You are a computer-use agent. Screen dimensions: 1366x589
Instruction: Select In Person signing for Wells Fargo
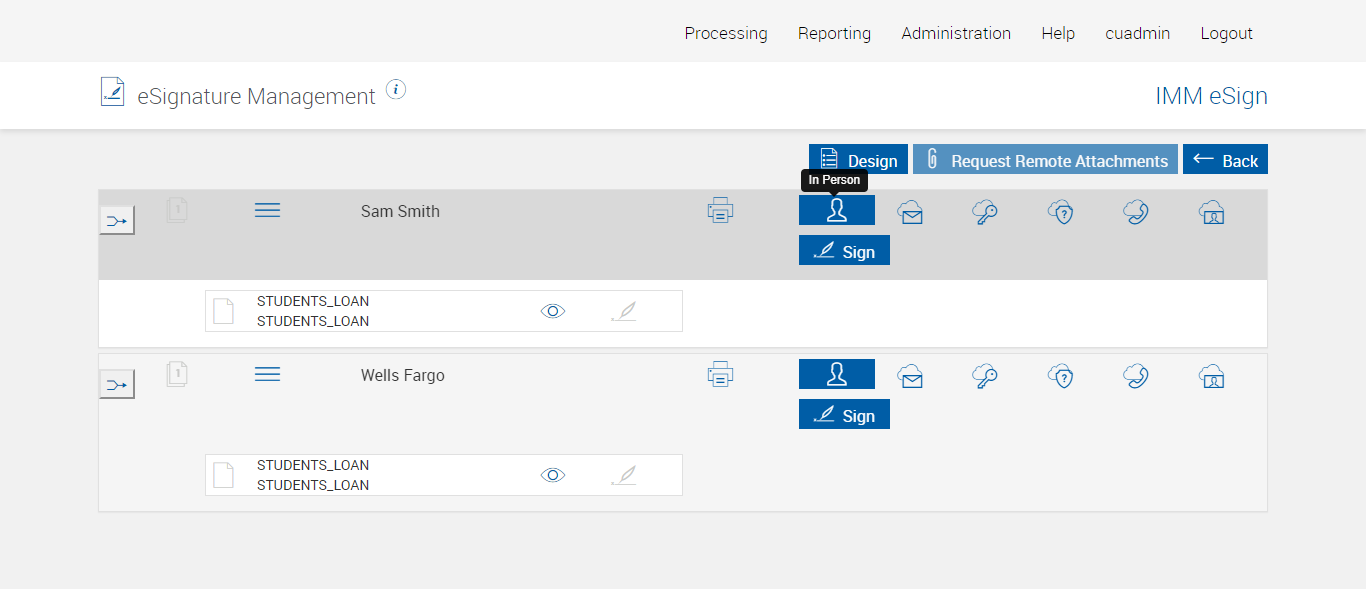(x=836, y=374)
